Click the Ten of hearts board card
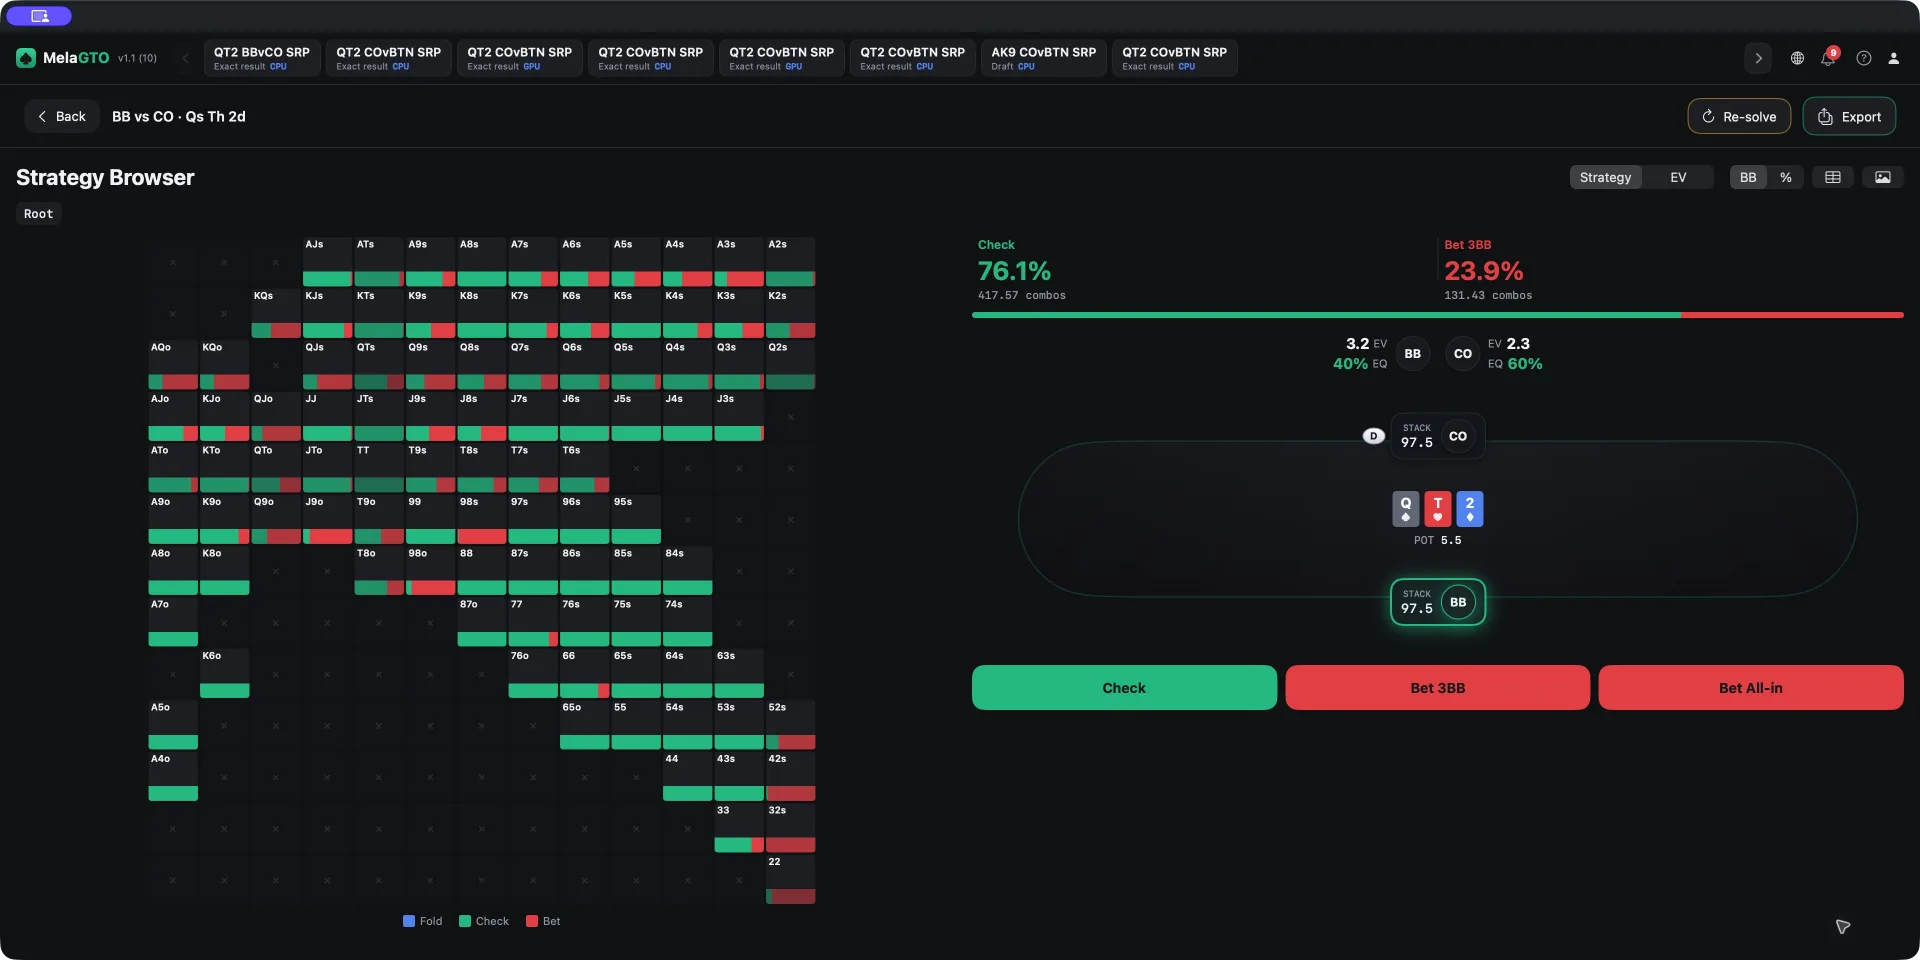This screenshot has height=960, width=1920. (1438, 509)
